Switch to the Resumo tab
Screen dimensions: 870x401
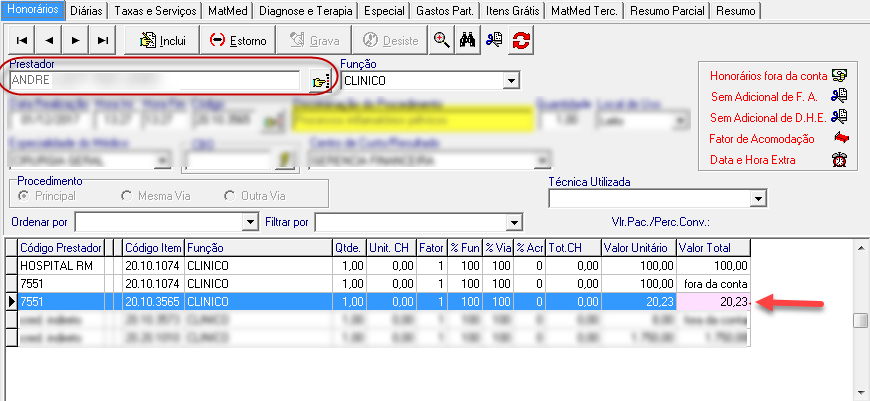pos(736,11)
